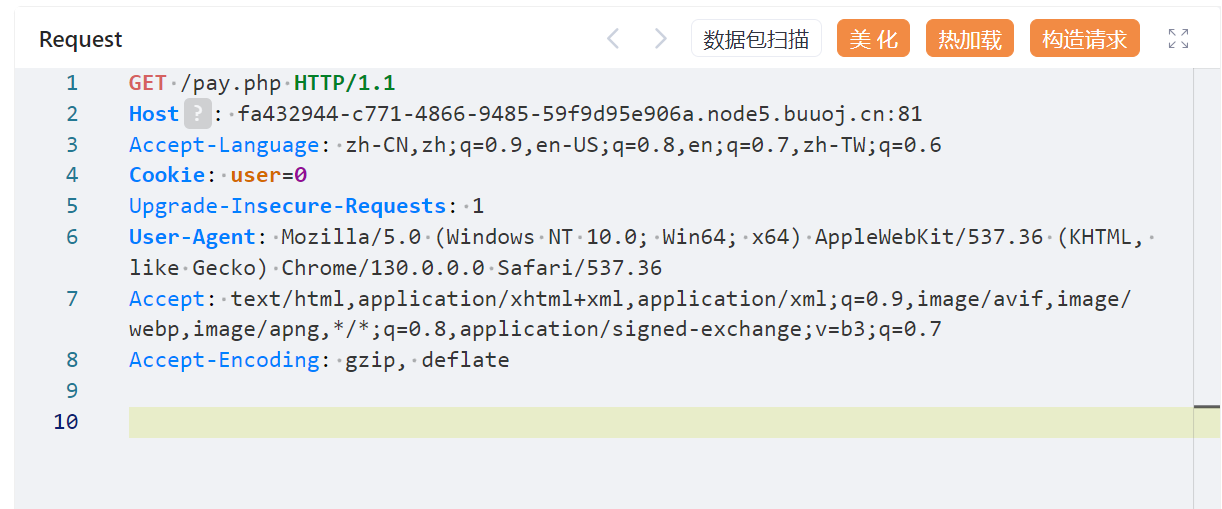The image size is (1222, 509).
Task: Click the User-Agent header name
Action: tap(192, 237)
